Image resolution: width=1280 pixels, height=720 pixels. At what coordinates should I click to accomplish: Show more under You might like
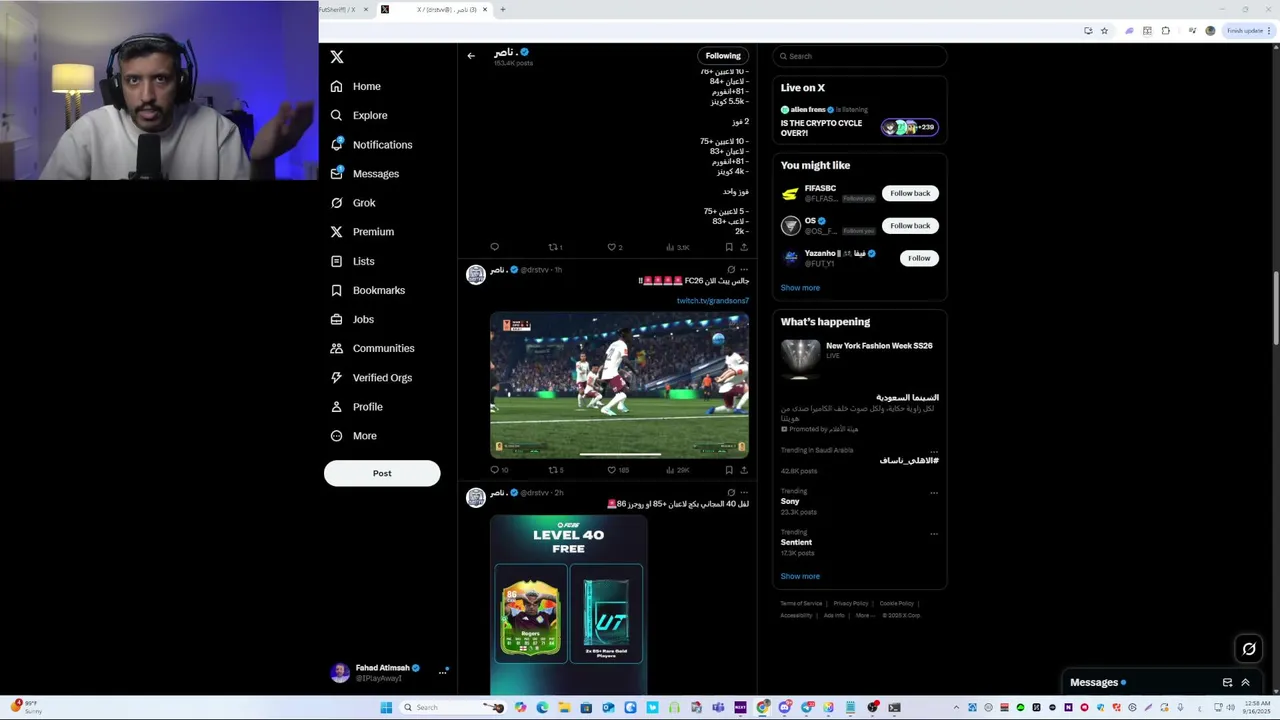coord(800,288)
